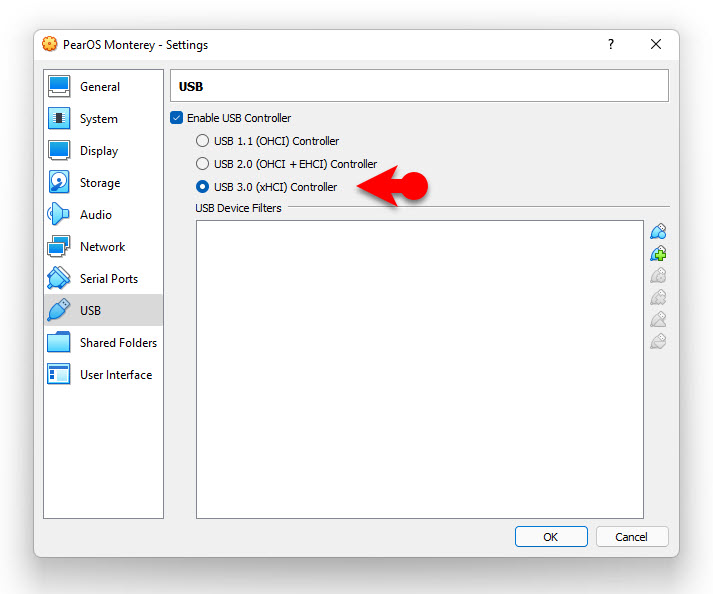This screenshot has height=594, width=713.
Task: Open the System settings category
Action: click(103, 119)
